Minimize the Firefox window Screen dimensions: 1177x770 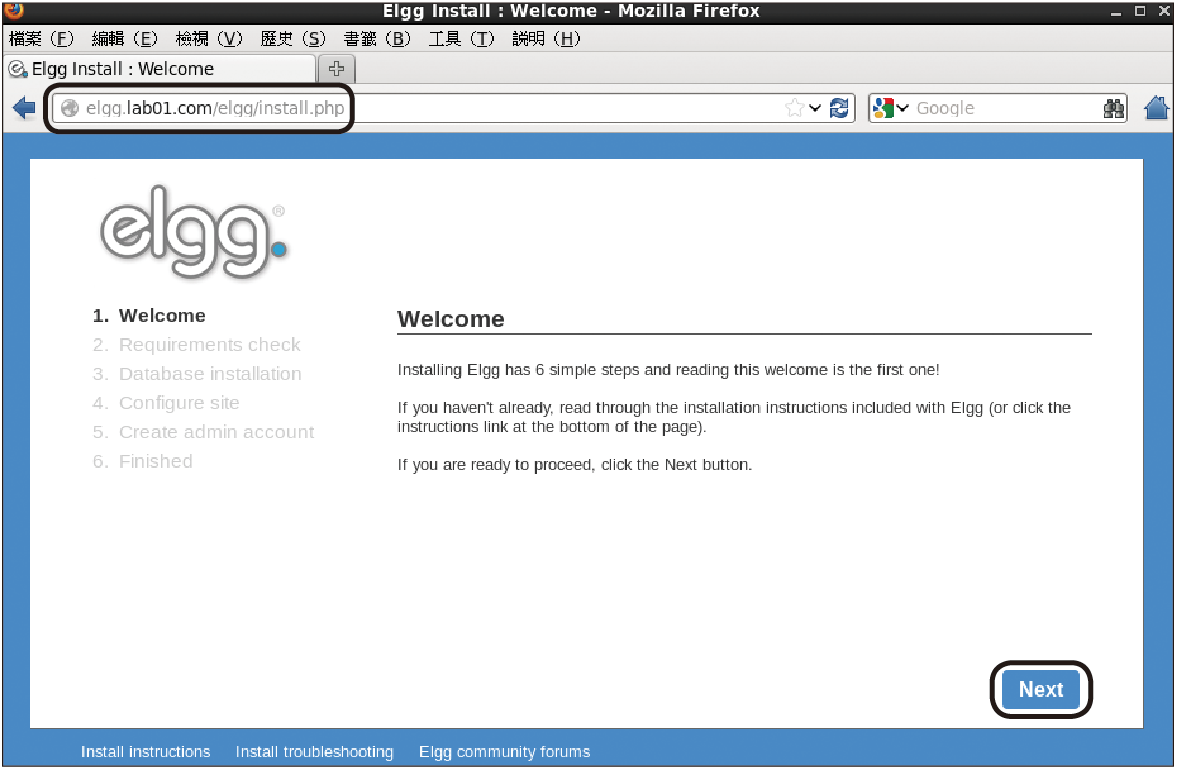tap(1116, 12)
